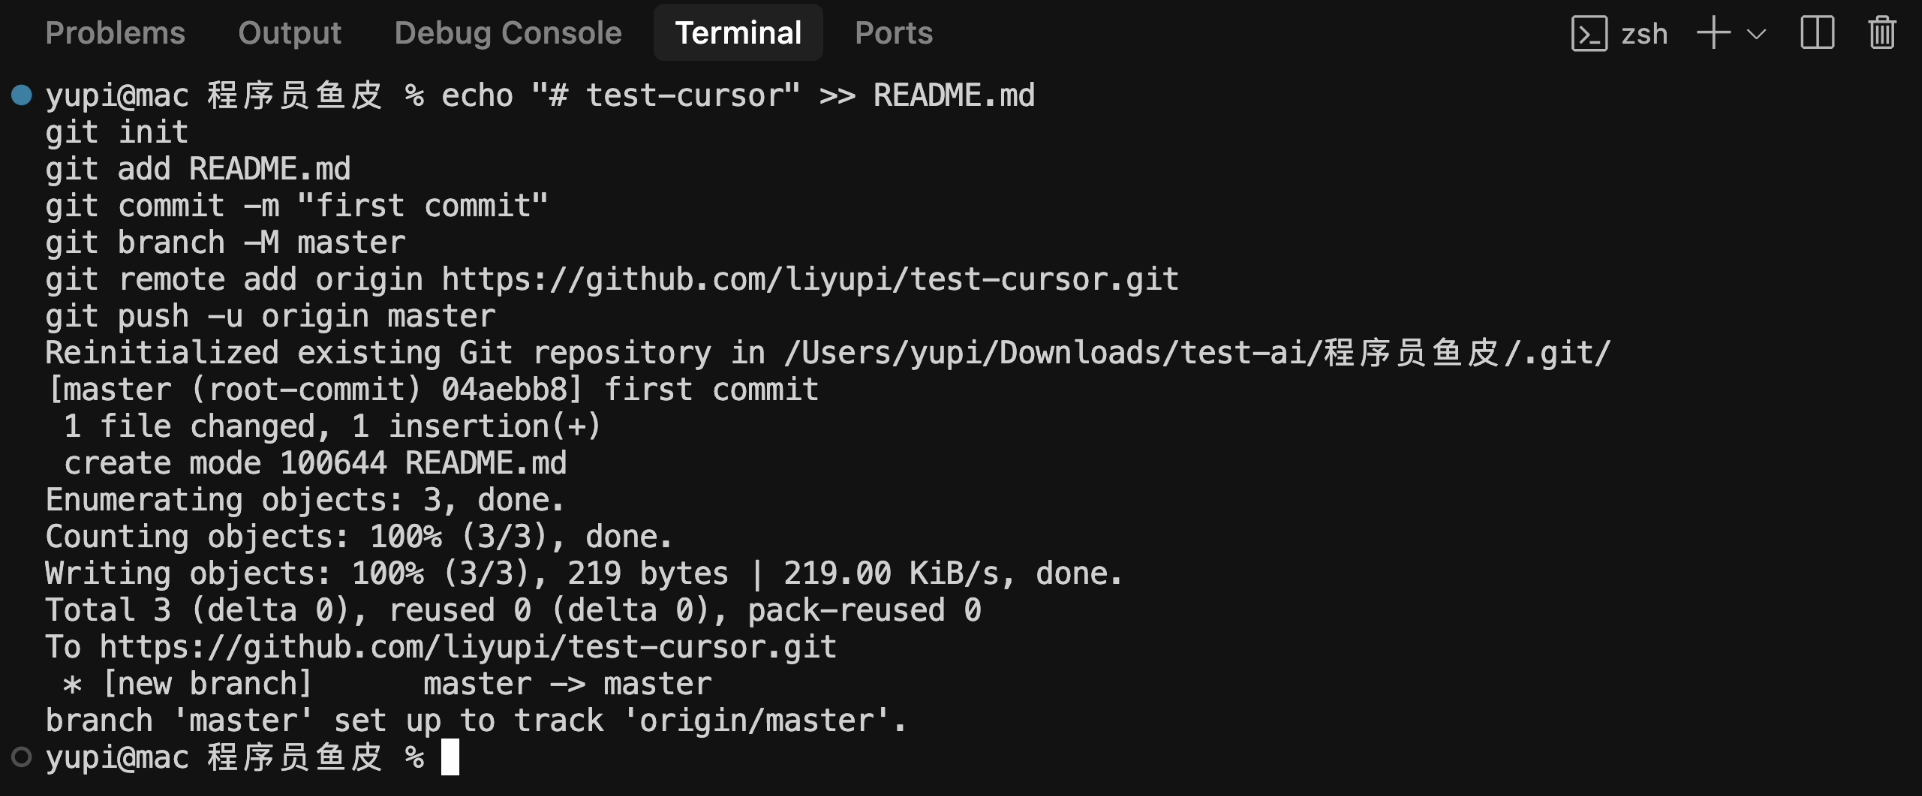
Task: Click README.md in the create mode line
Action: 485,463
